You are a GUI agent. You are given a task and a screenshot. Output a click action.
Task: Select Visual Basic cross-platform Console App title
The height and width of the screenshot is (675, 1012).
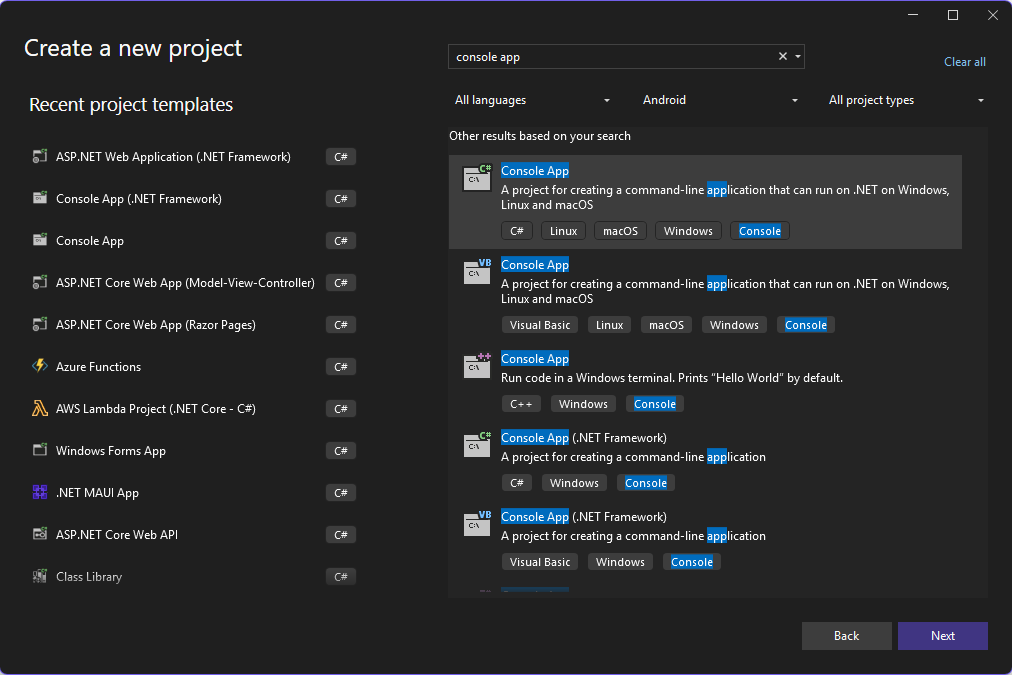(x=535, y=265)
